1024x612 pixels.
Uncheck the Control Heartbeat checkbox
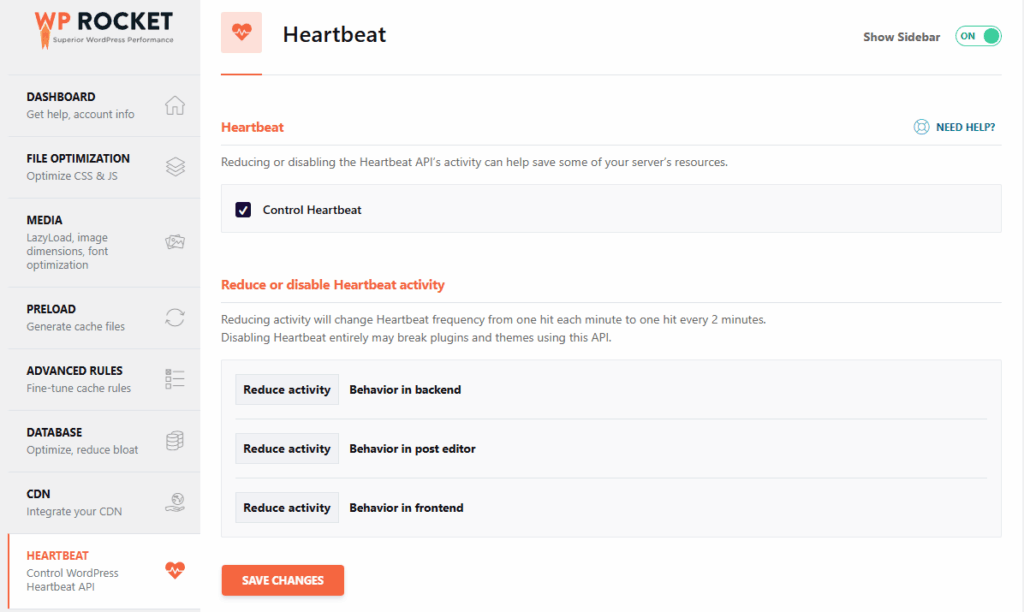click(x=243, y=210)
